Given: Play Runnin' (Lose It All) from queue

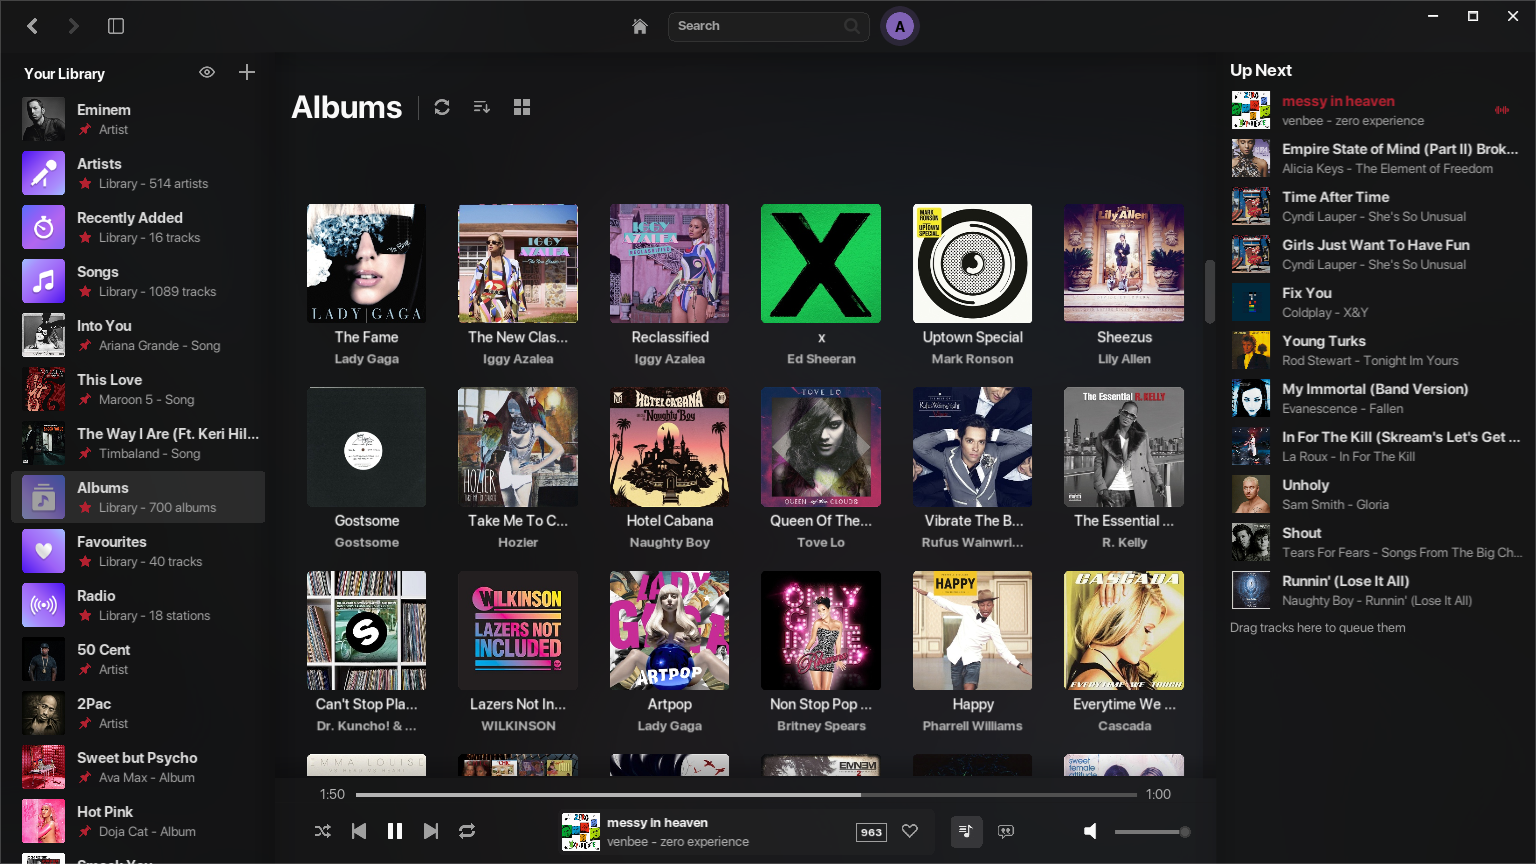Looking at the screenshot, I should 1377,590.
